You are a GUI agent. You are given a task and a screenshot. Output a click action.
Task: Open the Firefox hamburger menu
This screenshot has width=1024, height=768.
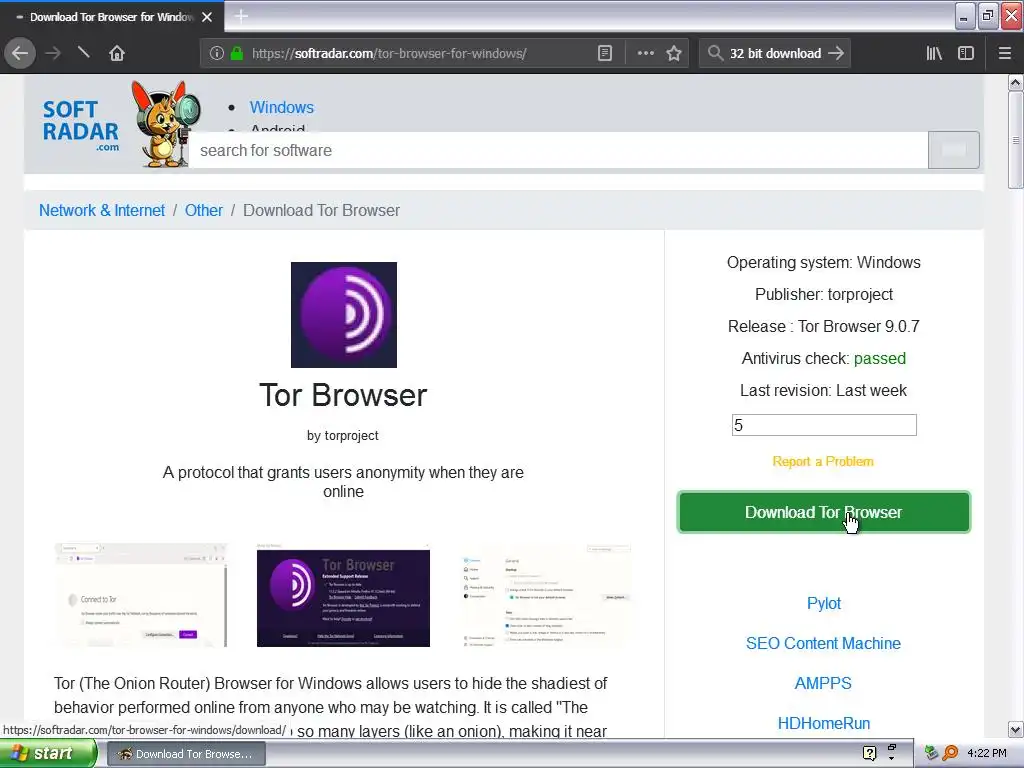1004,54
